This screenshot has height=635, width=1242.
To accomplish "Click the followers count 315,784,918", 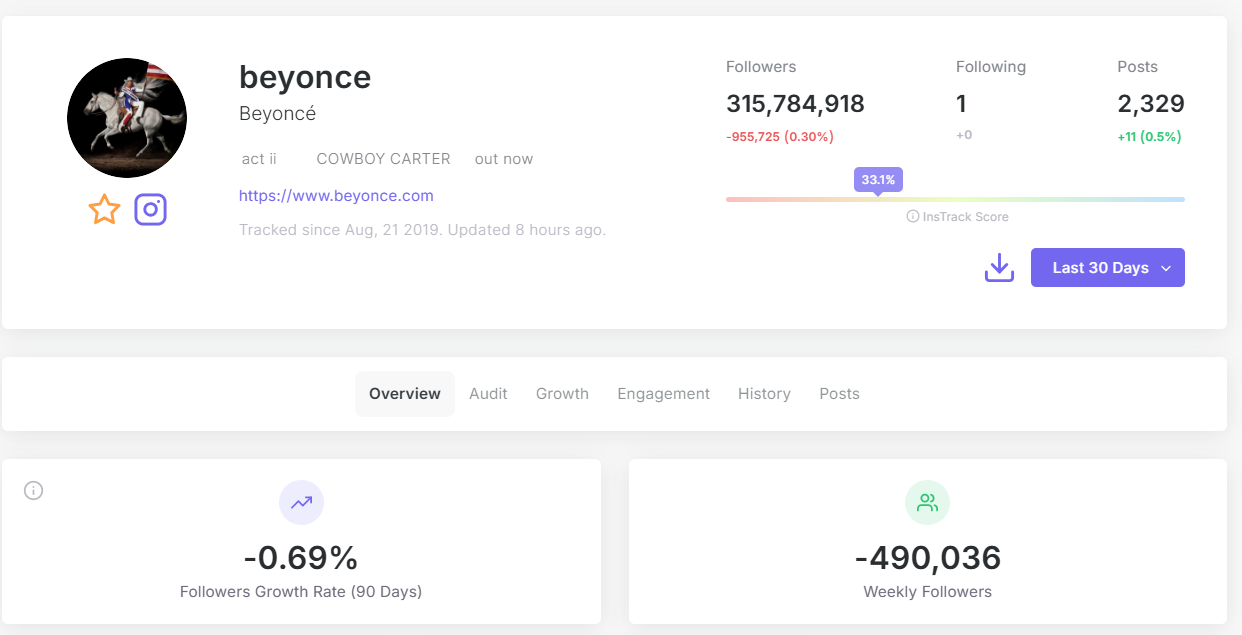I will (795, 104).
